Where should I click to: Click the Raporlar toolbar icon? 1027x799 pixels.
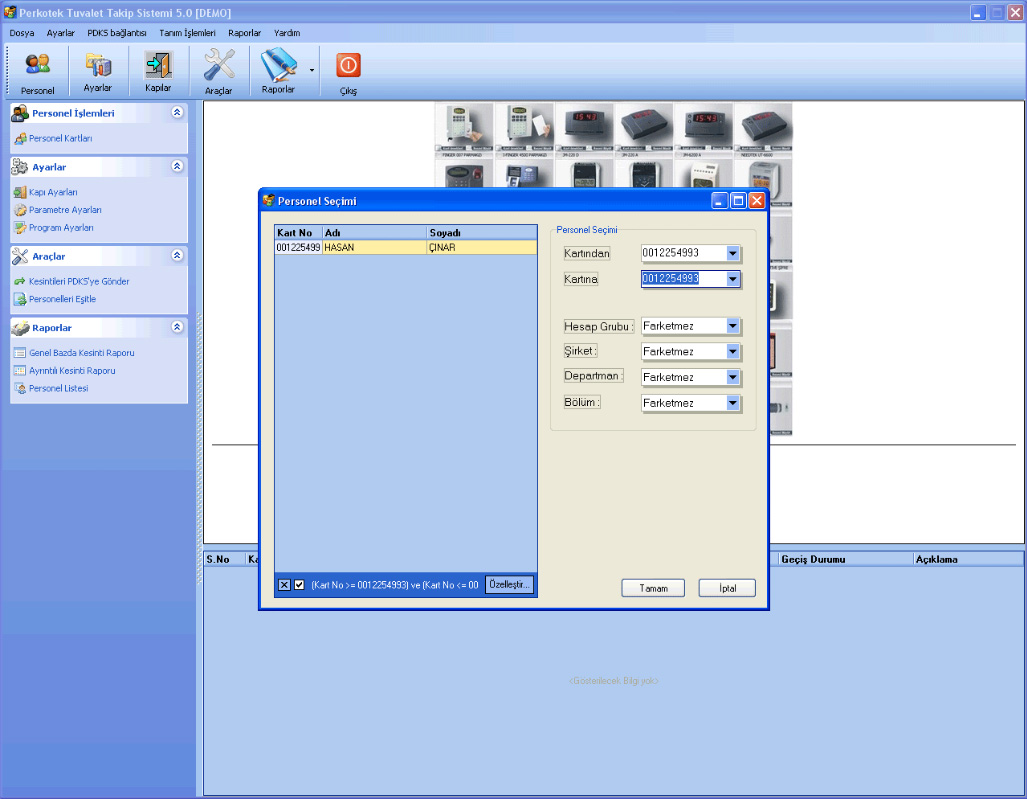tap(278, 67)
